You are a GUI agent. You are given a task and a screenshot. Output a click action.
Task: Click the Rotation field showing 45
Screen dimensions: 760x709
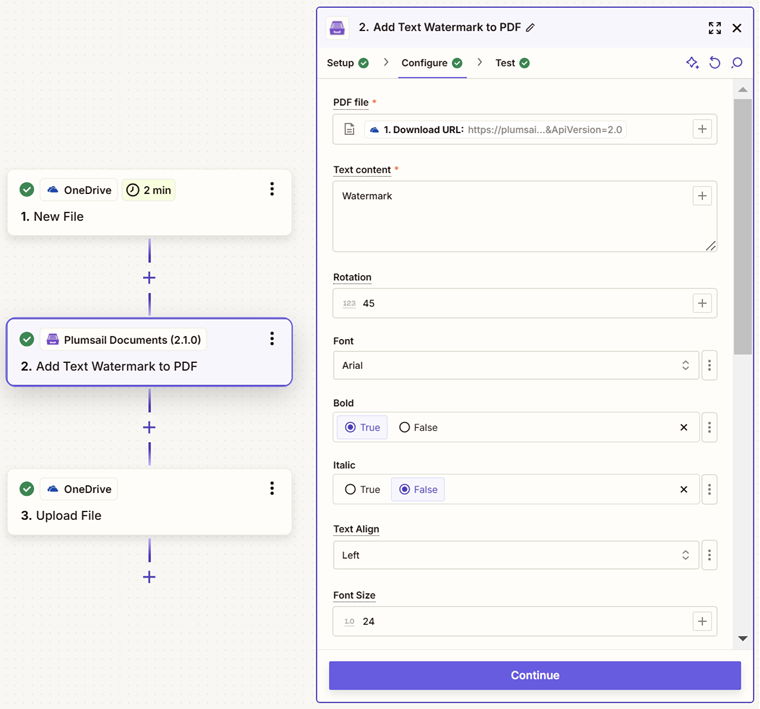point(524,303)
